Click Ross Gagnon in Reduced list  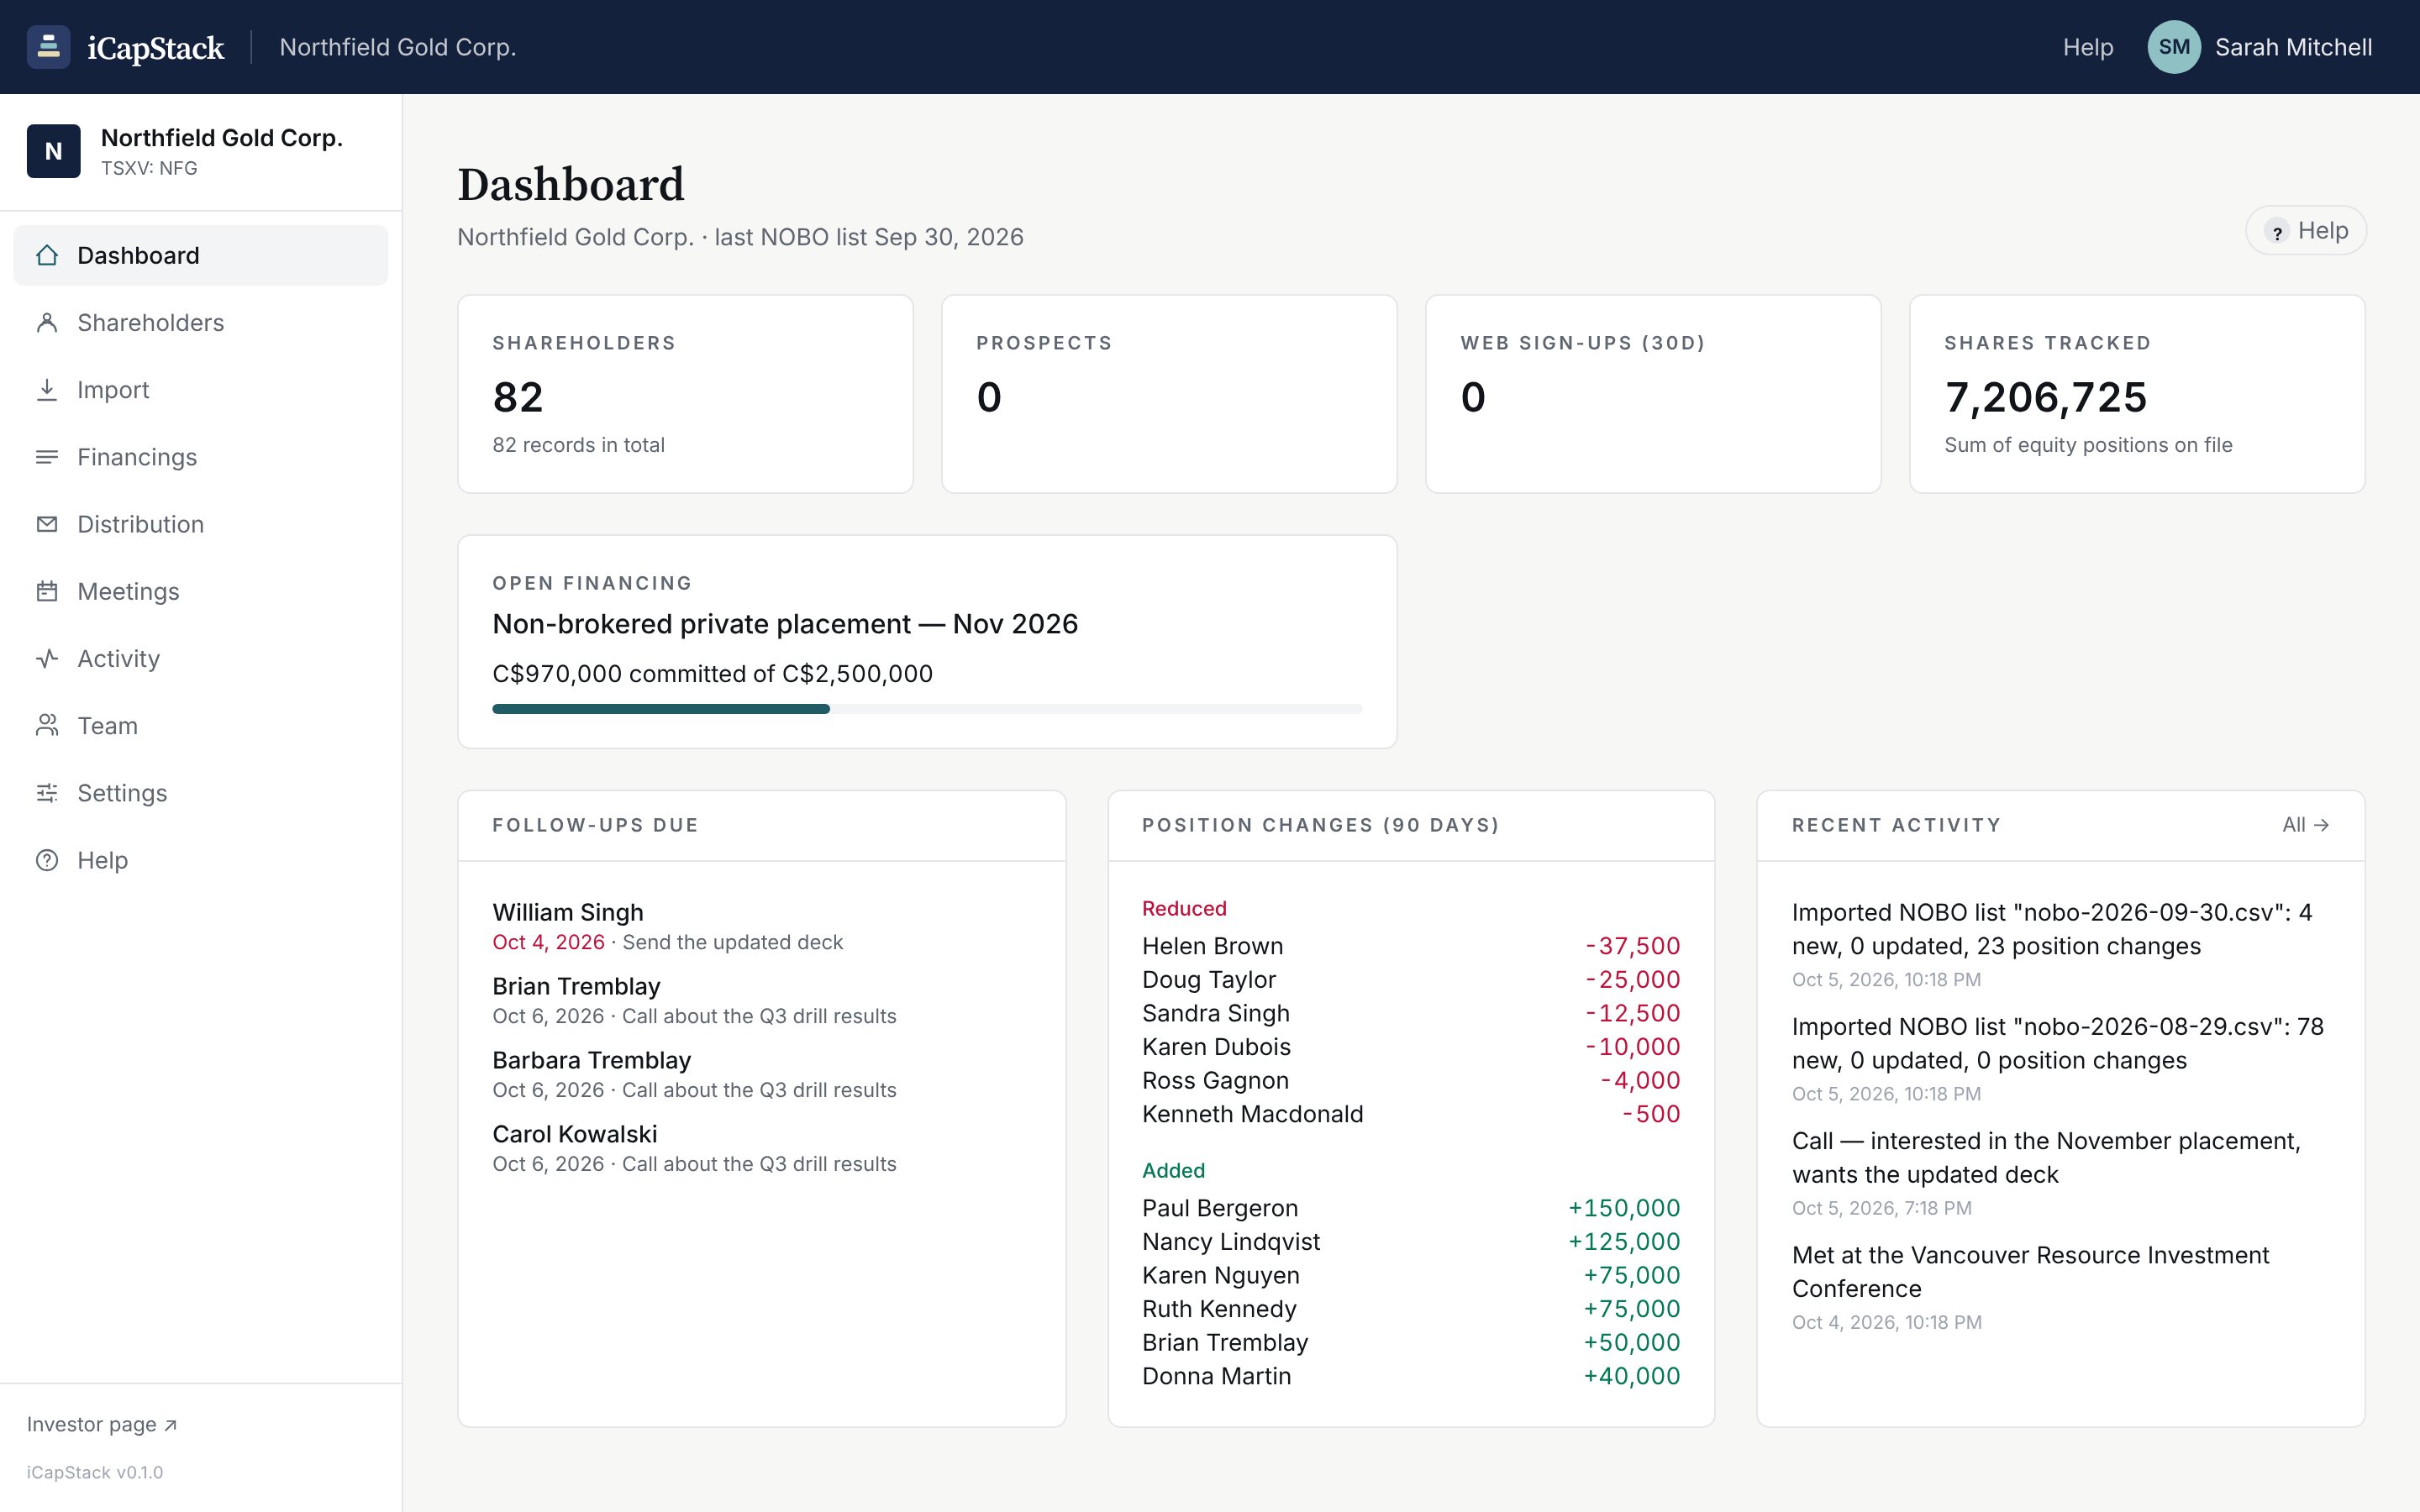pos(1215,1081)
